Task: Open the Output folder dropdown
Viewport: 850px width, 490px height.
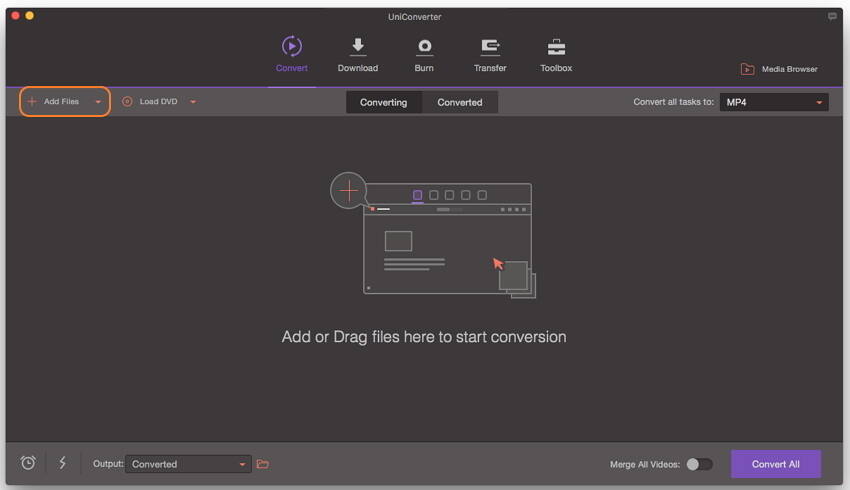Action: point(188,464)
